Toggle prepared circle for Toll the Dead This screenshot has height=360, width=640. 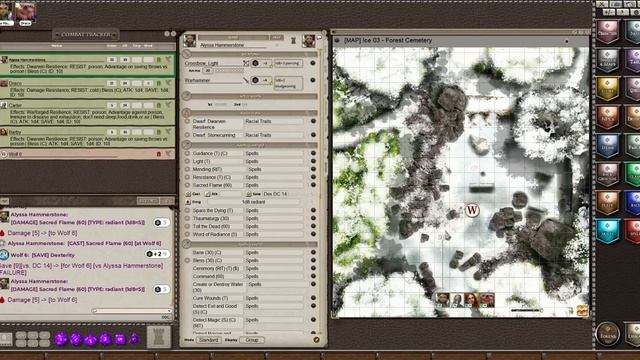coord(187,227)
